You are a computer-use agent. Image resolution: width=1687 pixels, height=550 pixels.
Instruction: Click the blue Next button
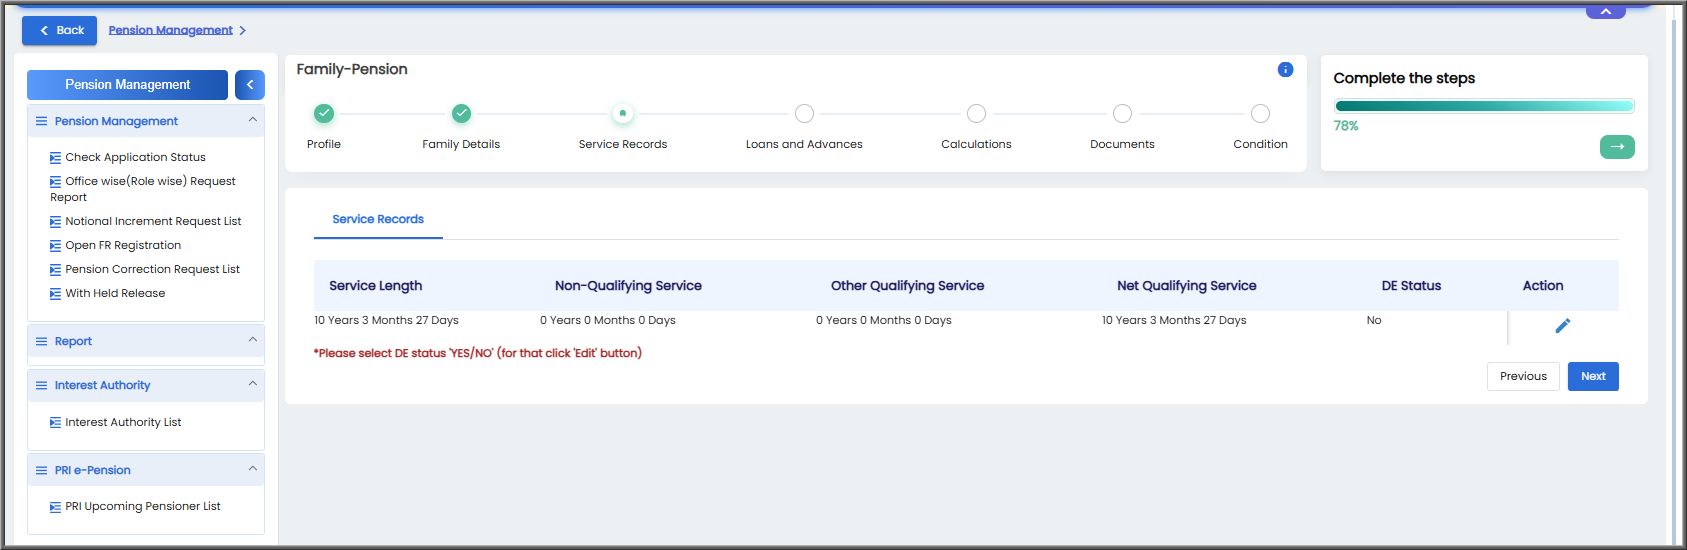tap(1593, 376)
